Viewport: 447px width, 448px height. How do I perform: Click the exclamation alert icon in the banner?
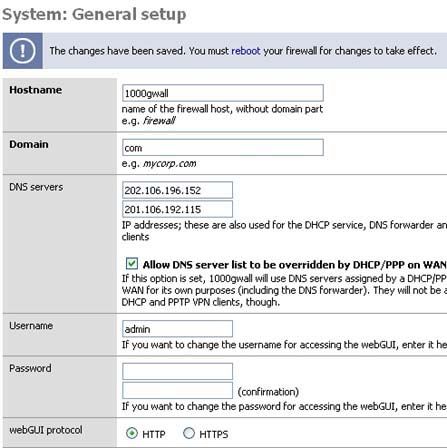click(x=23, y=51)
